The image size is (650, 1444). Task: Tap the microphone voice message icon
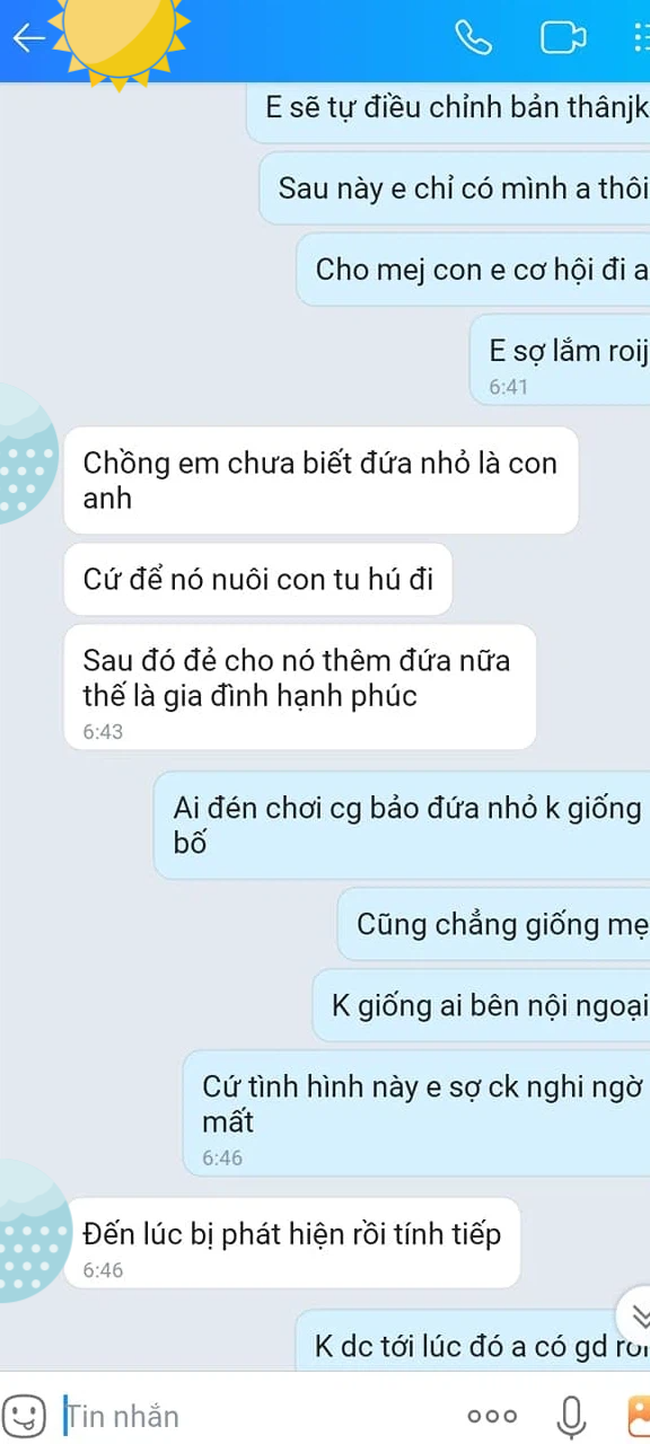[x=571, y=1415]
